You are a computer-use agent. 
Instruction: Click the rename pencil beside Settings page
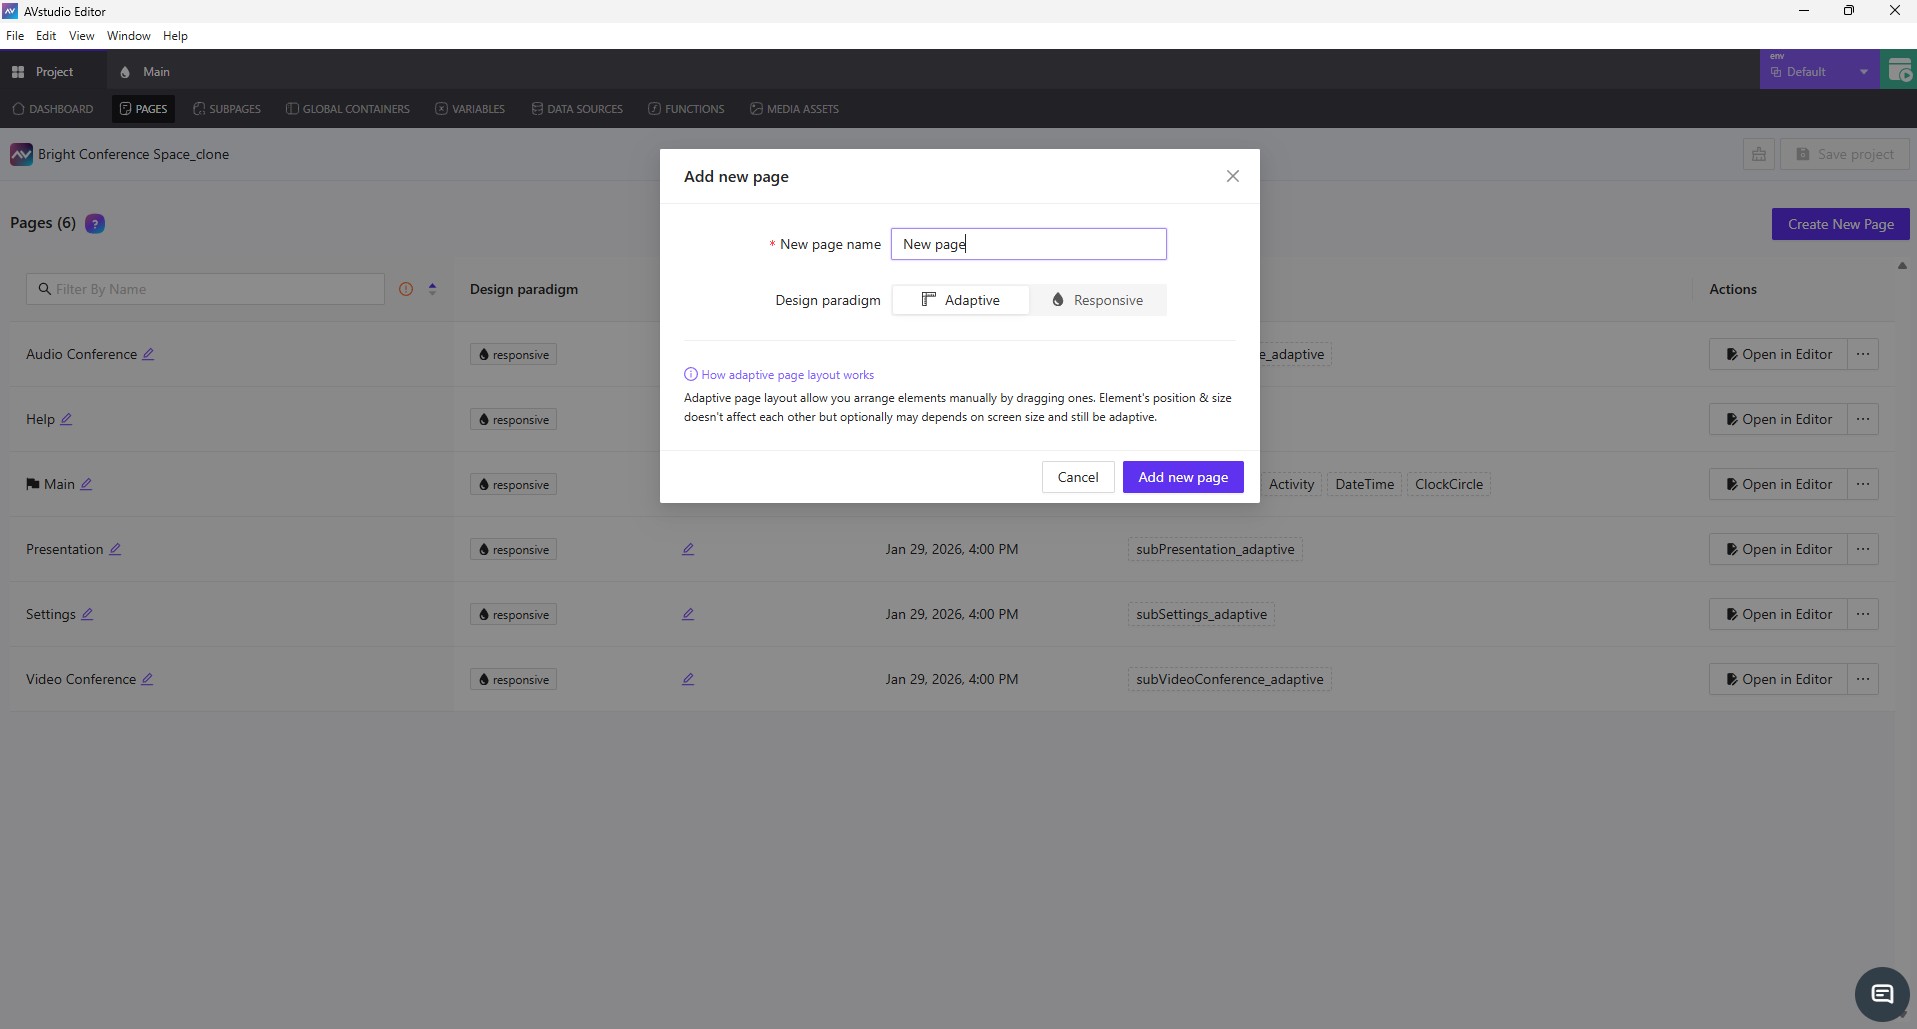coord(87,614)
